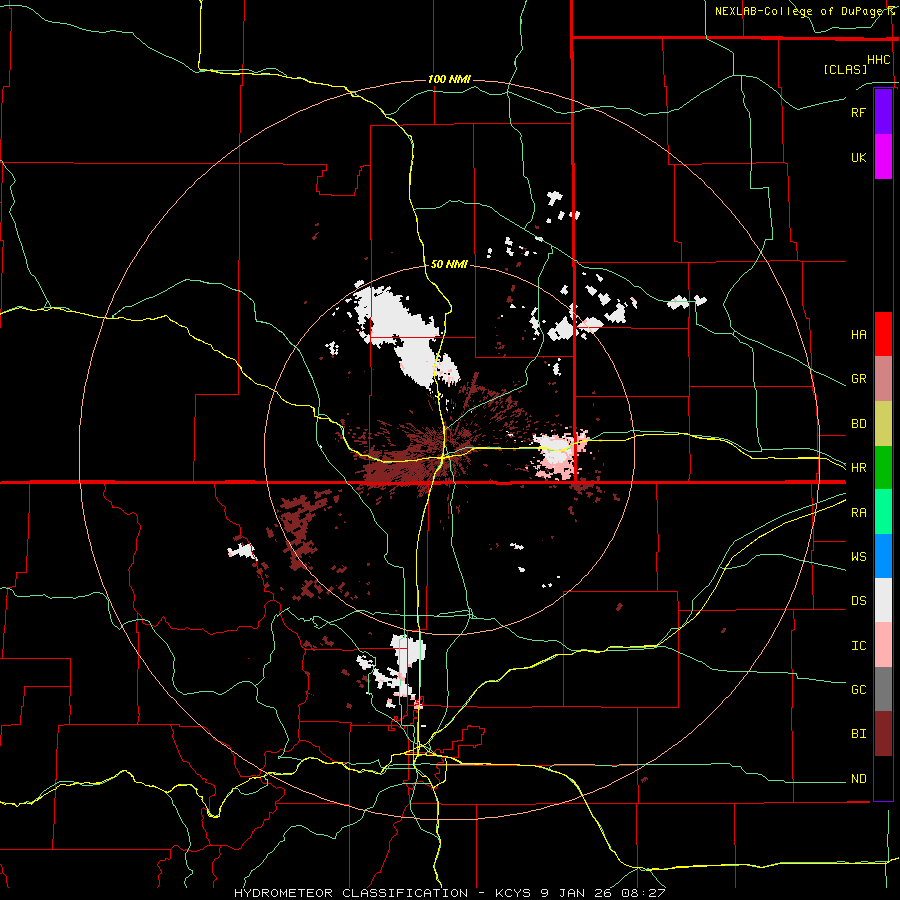Click the 08:27 timestamp
This screenshot has width=900, height=900.
(642, 893)
